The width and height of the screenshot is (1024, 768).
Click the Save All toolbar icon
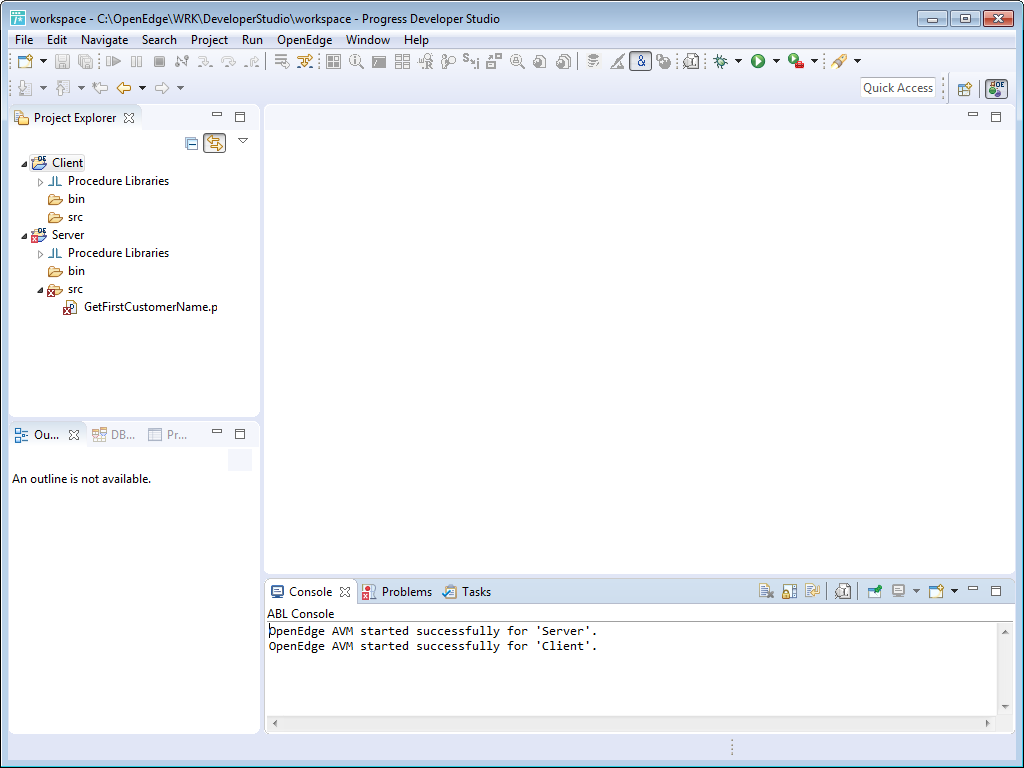coord(85,61)
